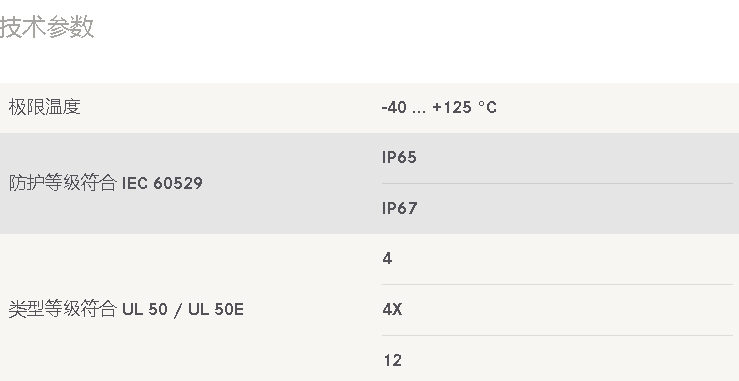This screenshot has height=381, width=739.
Task: Select the 防护等级符合 IEC 60529 label
Action: 106,183
